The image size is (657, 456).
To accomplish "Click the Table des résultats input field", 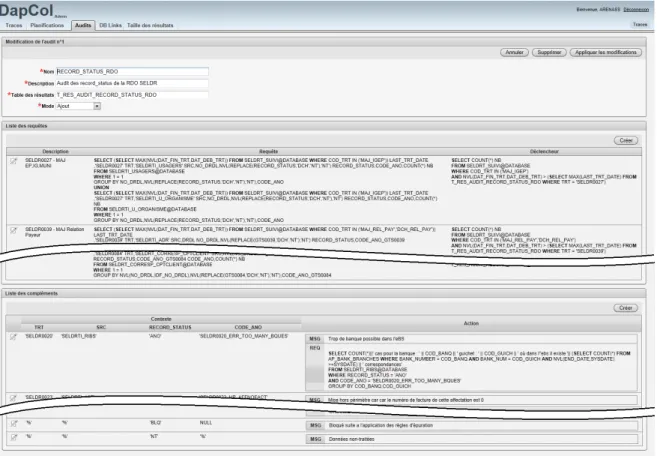I will [x=132, y=95].
